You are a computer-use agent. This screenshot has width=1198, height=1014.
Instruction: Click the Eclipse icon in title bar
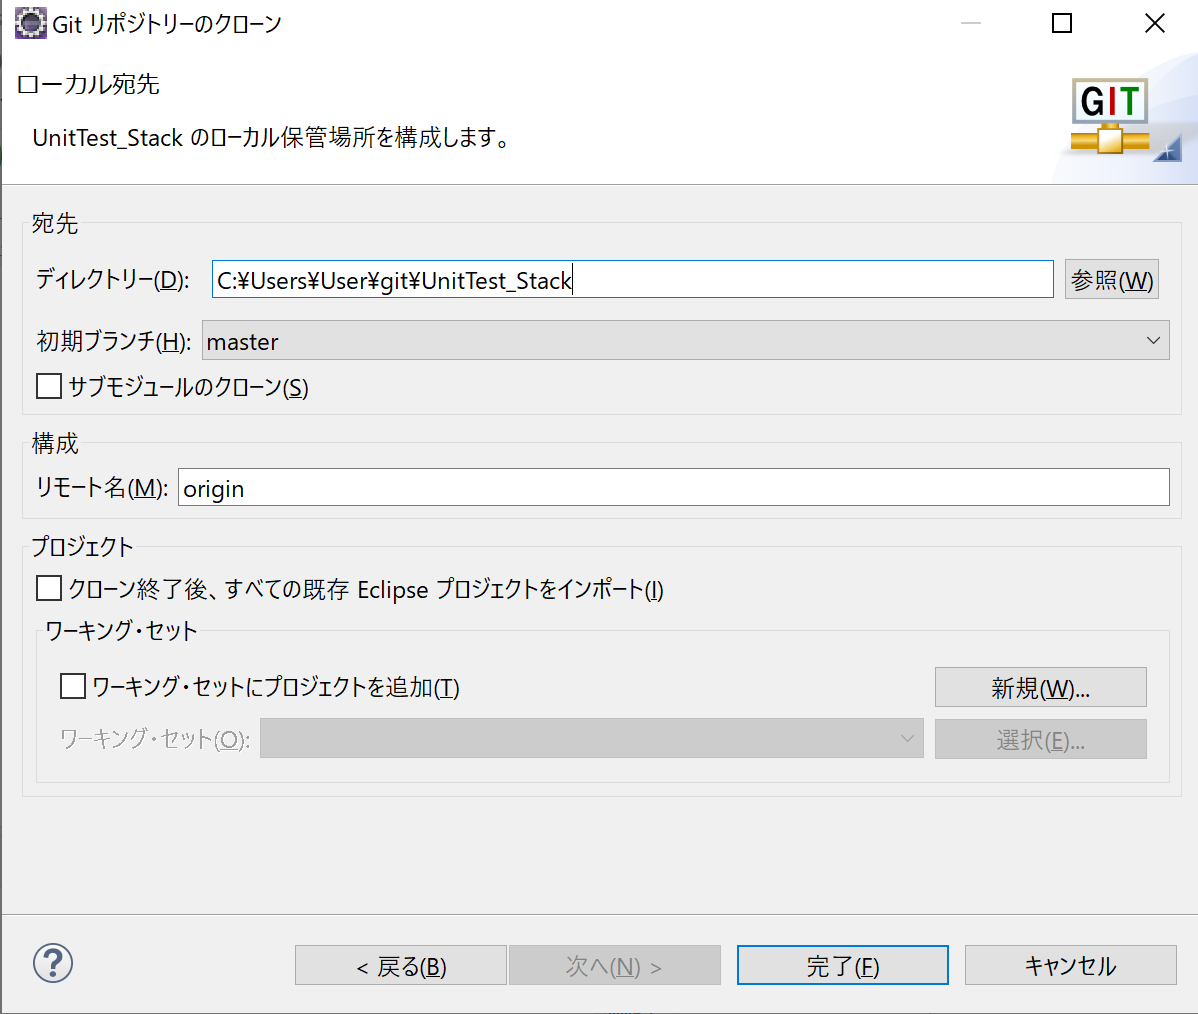(31, 23)
